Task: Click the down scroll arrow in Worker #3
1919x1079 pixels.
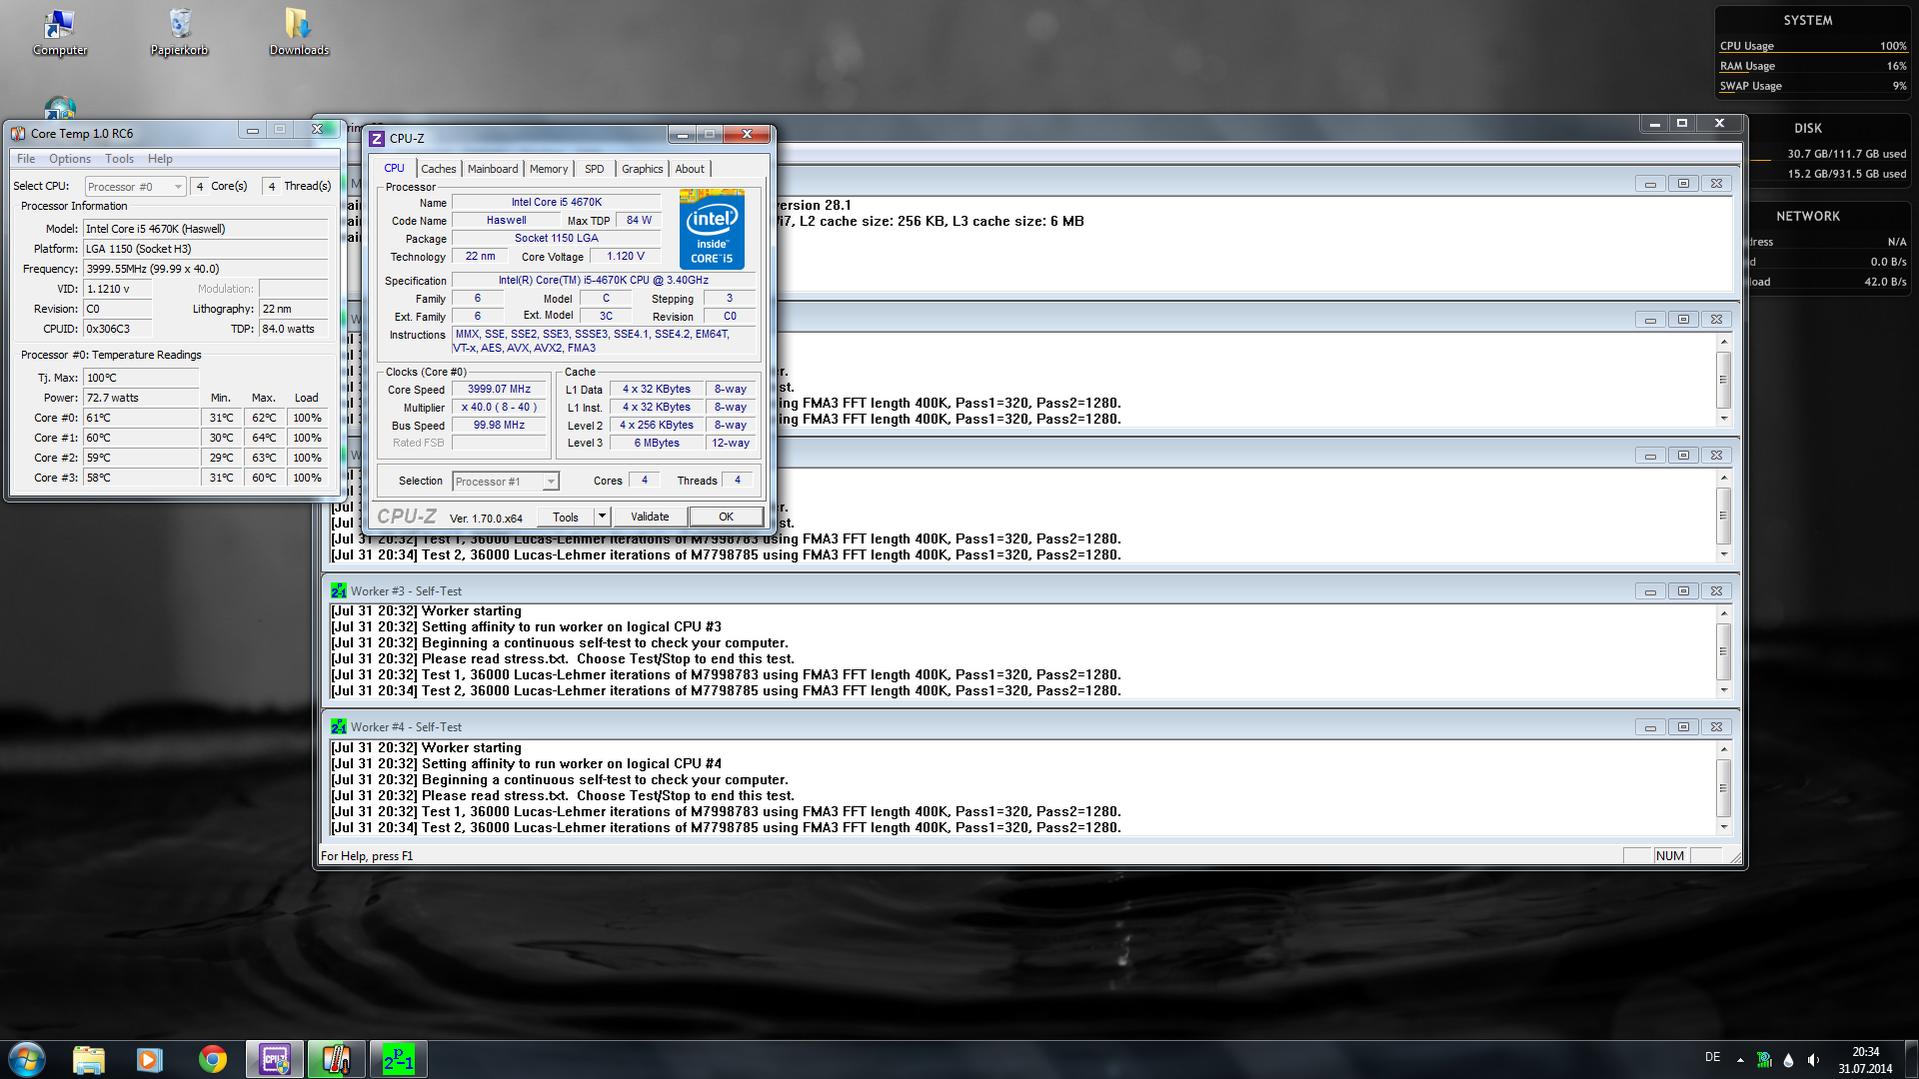Action: pyautogui.click(x=1723, y=690)
